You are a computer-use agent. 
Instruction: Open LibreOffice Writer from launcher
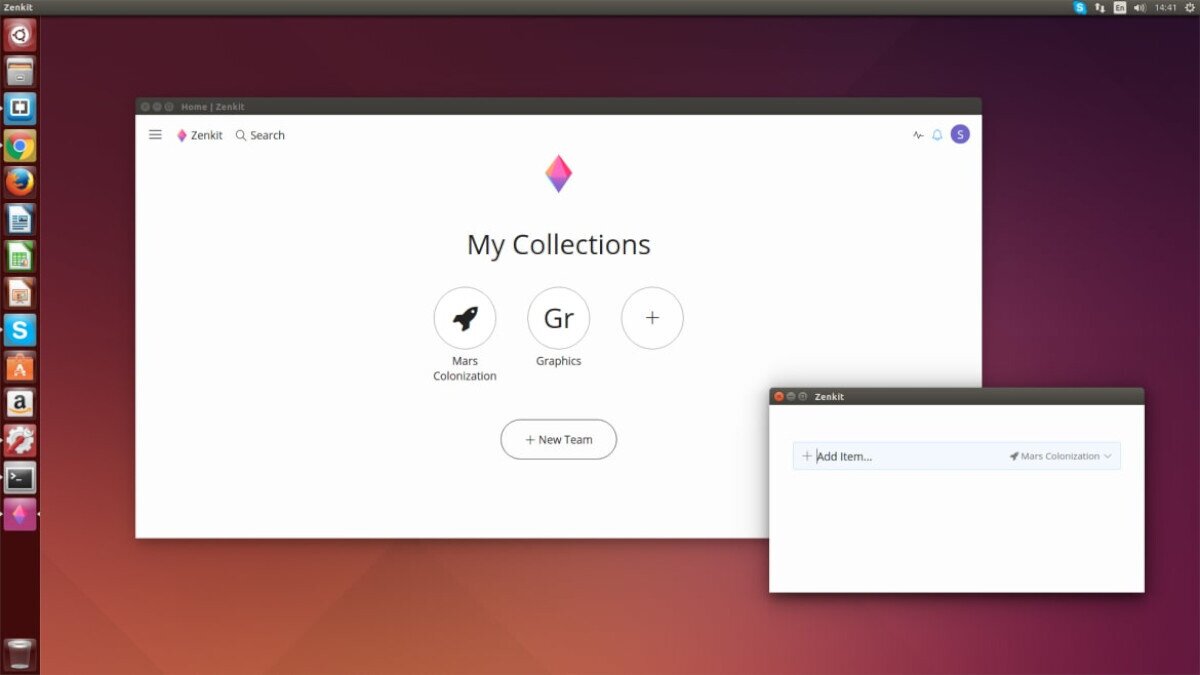(x=20, y=219)
